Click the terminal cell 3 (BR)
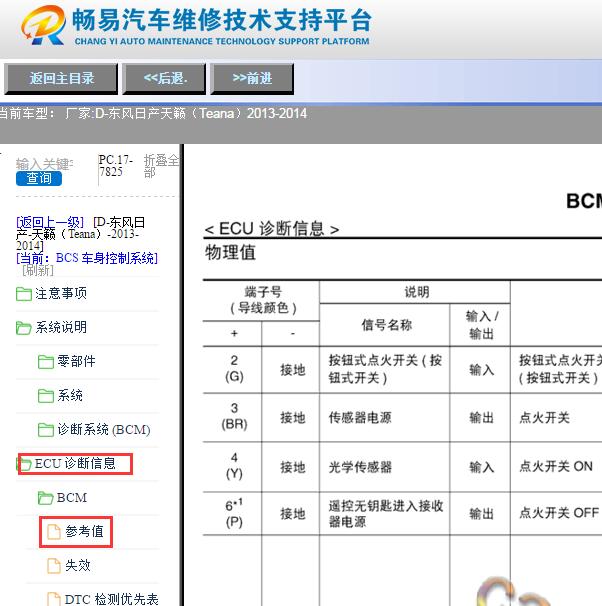This screenshot has height=606, width=602. coord(234,417)
